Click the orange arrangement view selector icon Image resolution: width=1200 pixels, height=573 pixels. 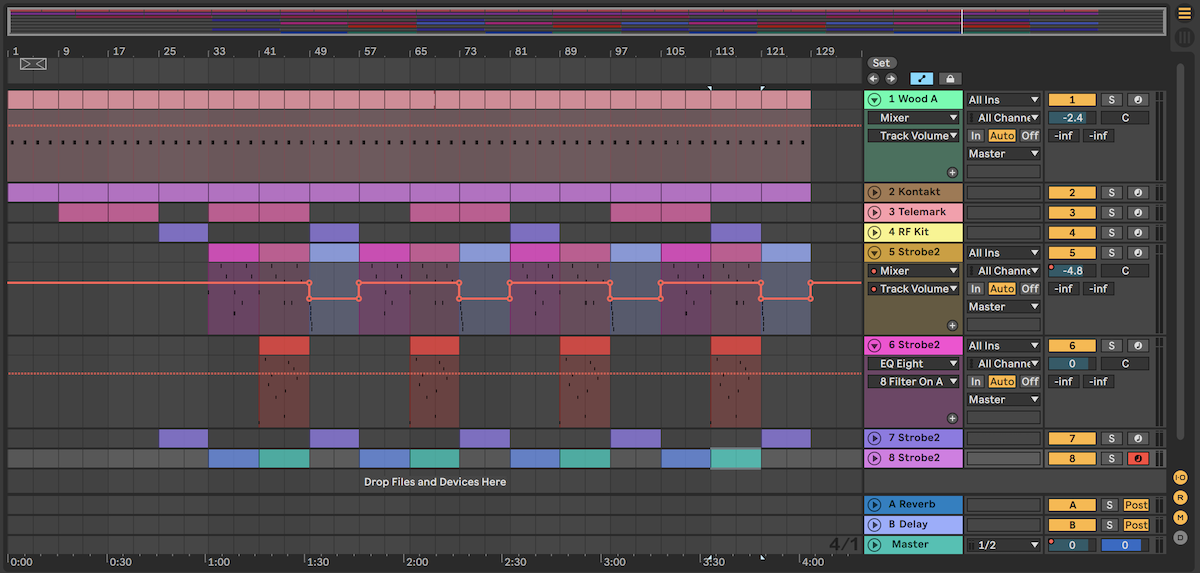pos(1184,15)
